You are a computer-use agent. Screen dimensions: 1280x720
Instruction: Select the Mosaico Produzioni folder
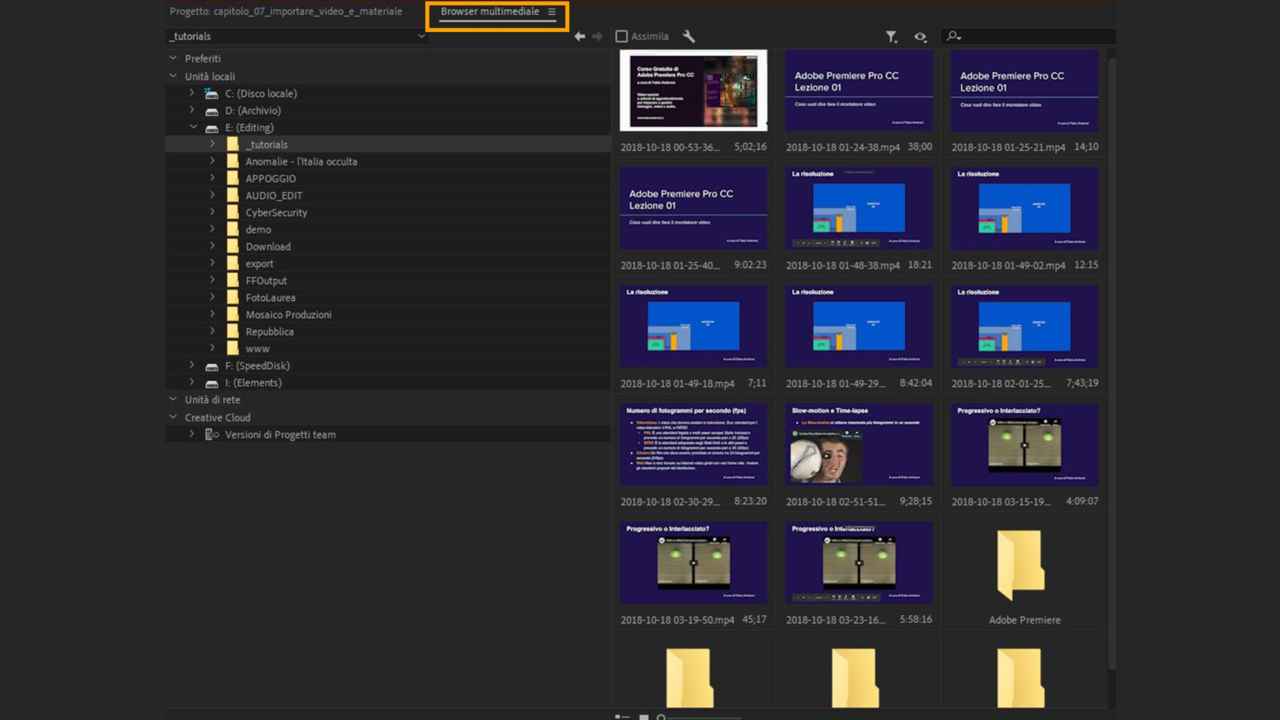pos(288,314)
